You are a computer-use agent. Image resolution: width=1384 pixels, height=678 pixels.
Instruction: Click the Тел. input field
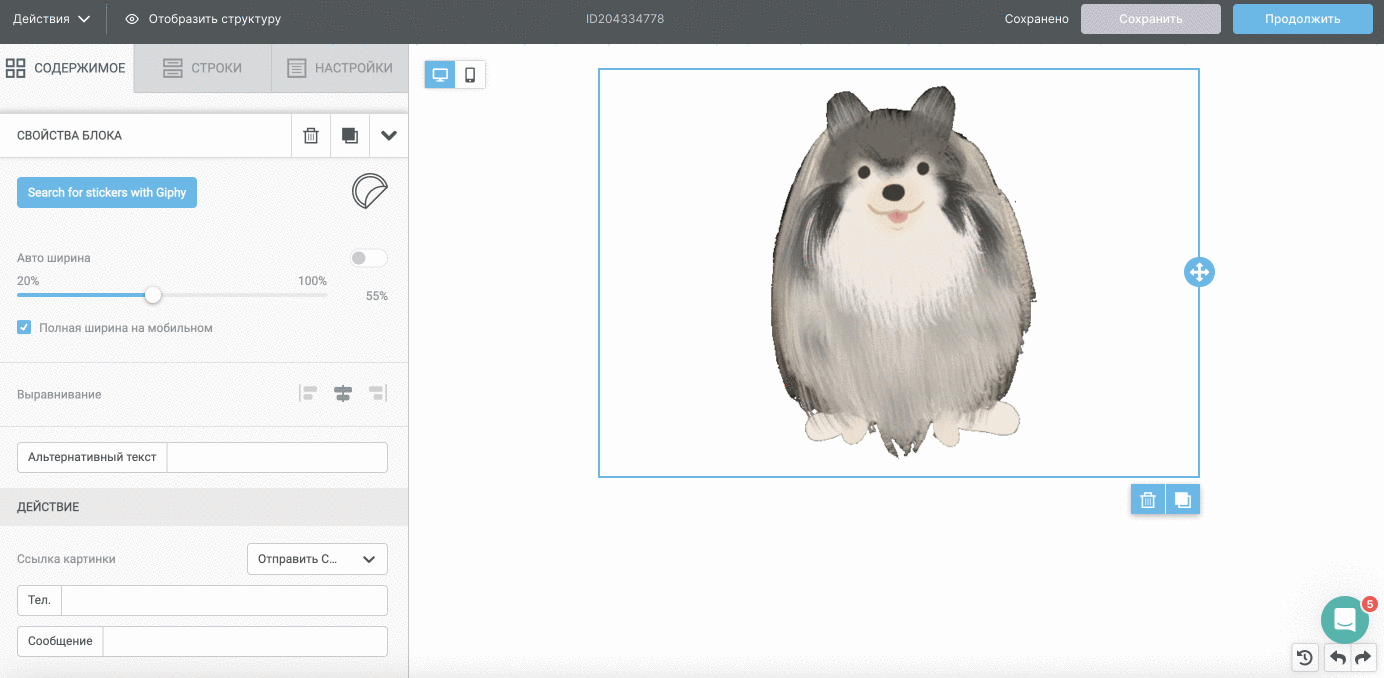tap(224, 600)
